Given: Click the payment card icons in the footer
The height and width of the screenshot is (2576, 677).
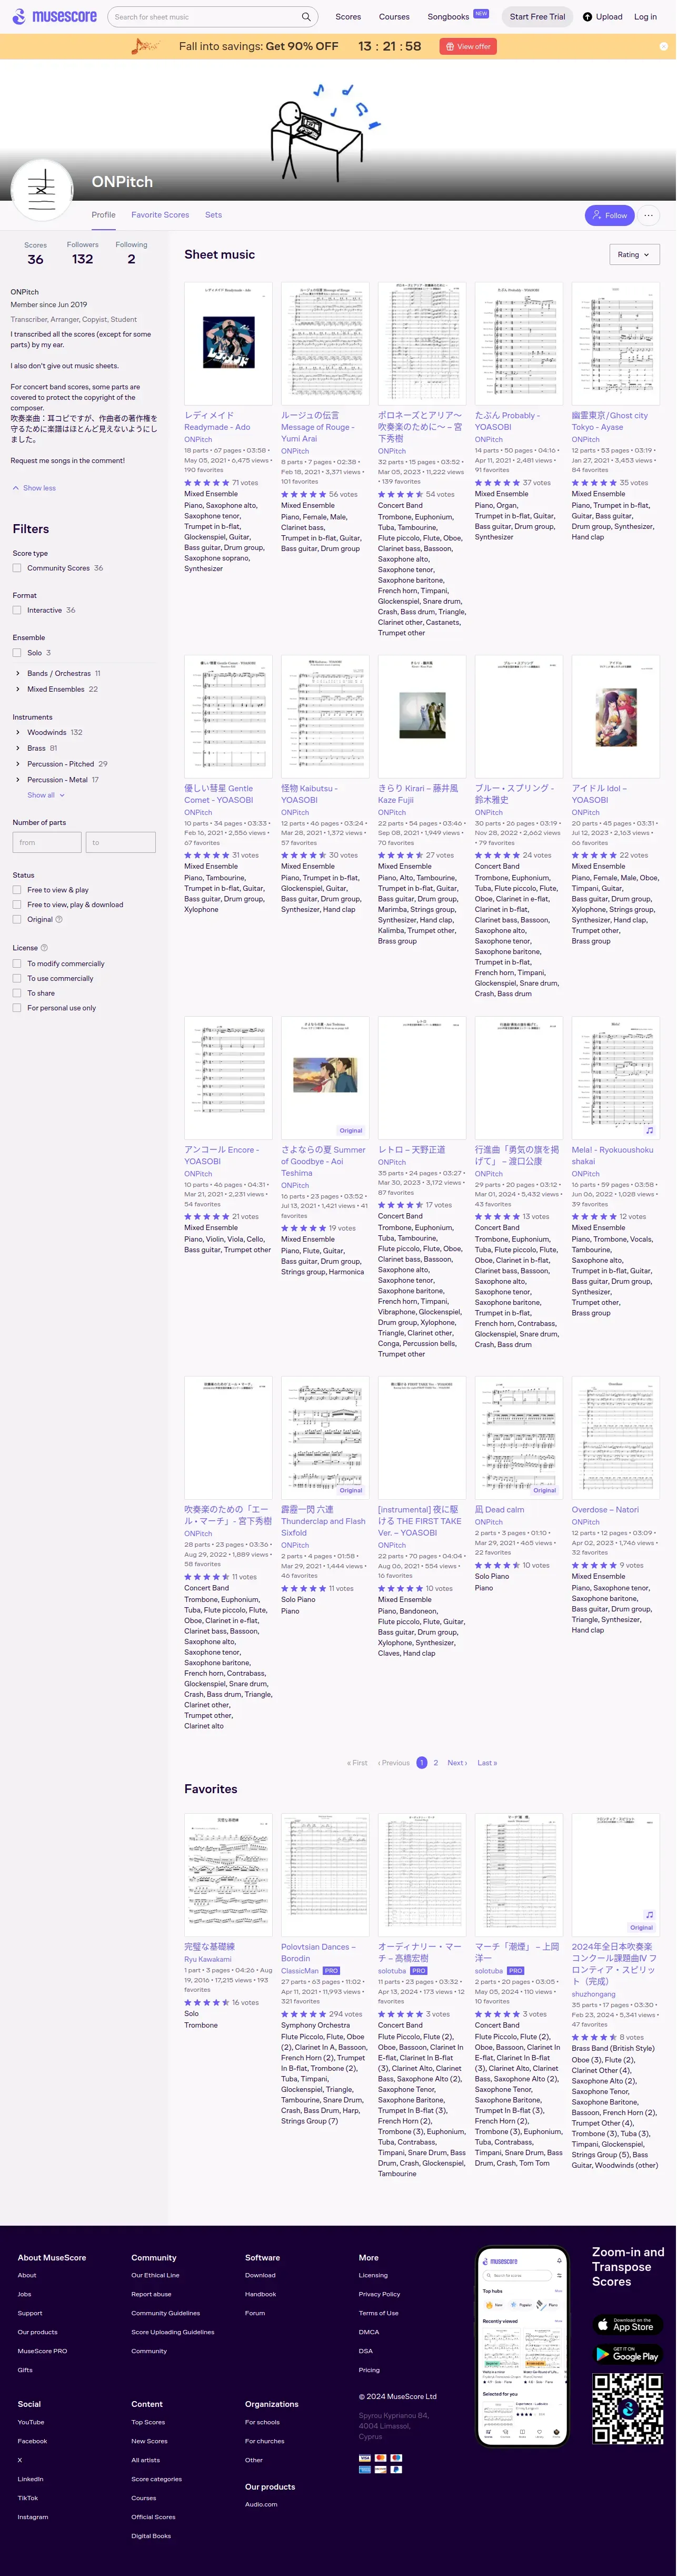Looking at the screenshot, I should click(381, 2463).
